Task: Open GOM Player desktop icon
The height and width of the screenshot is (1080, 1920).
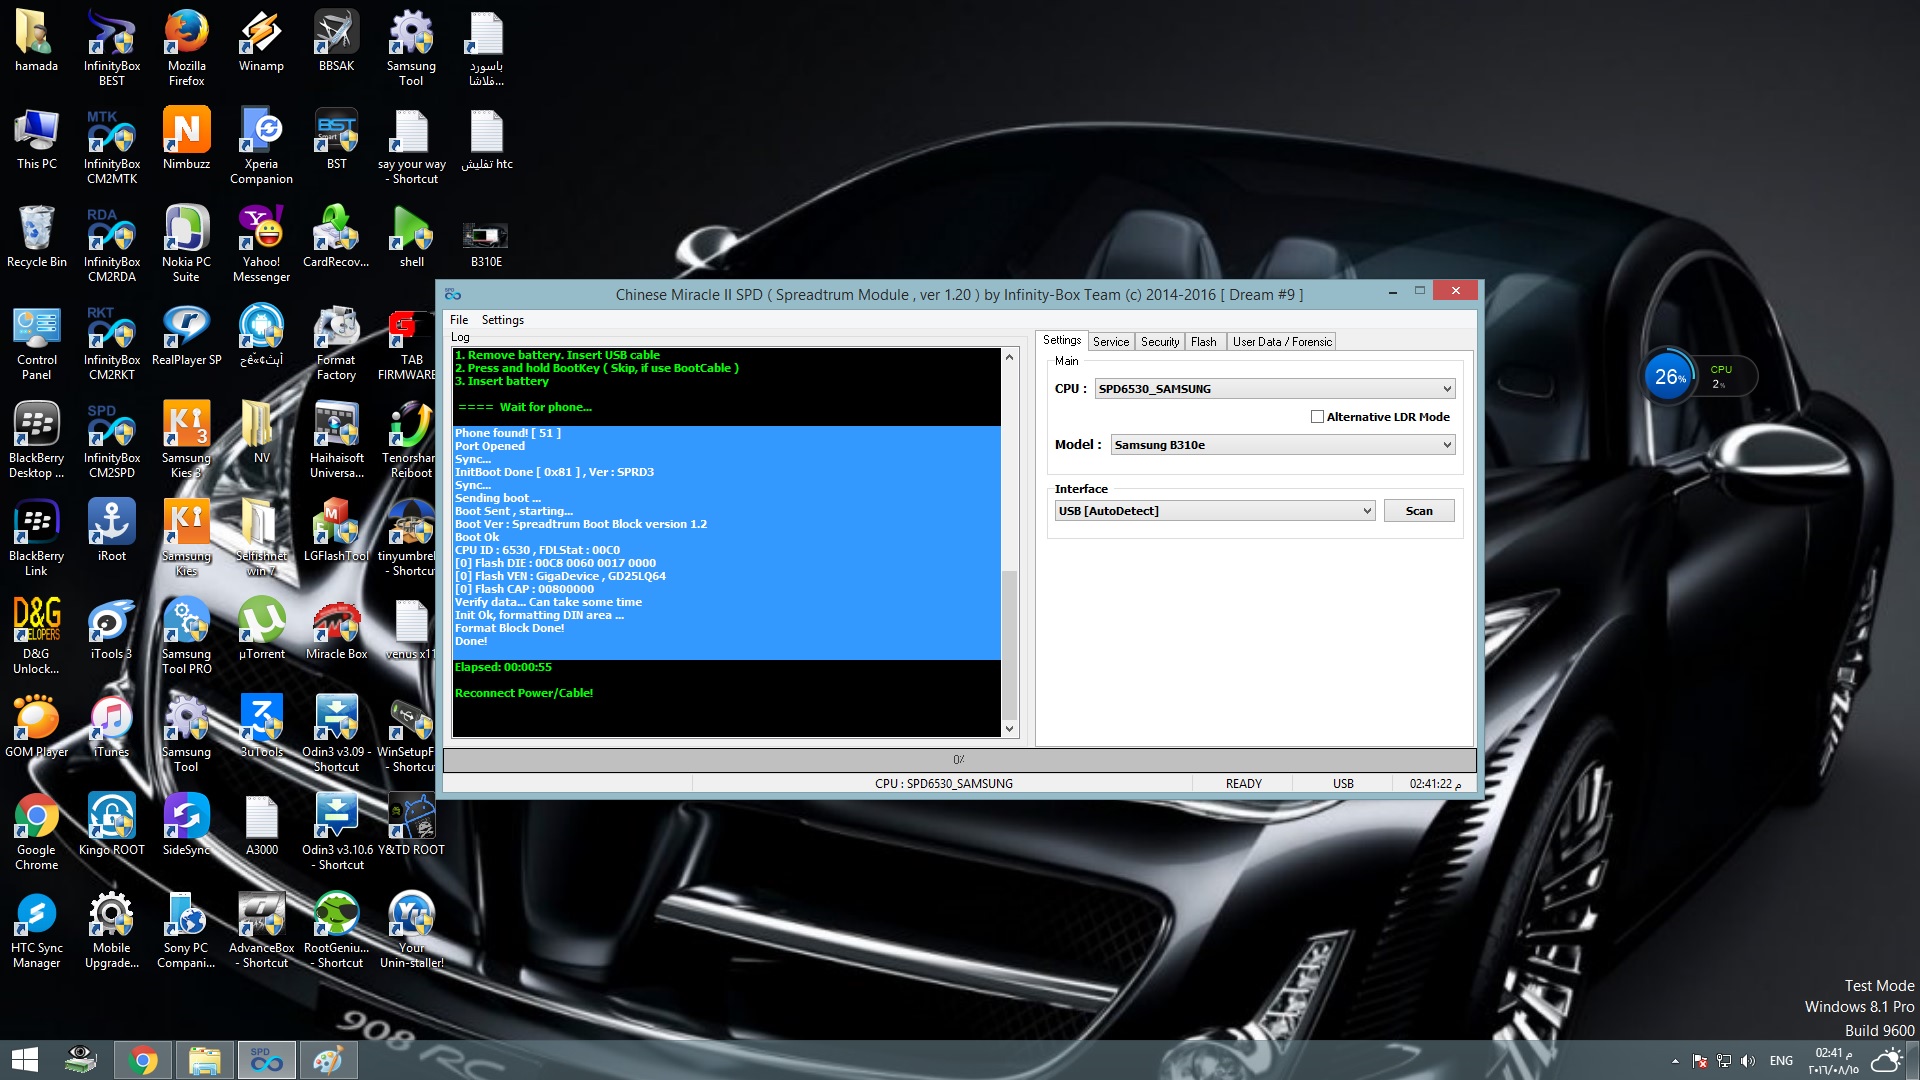Action: 37,726
